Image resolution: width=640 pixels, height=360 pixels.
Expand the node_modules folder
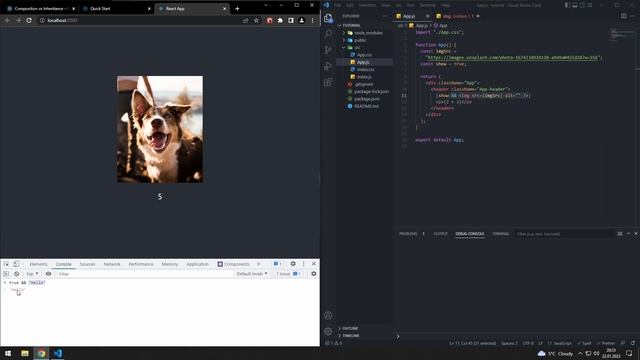(x=363, y=33)
